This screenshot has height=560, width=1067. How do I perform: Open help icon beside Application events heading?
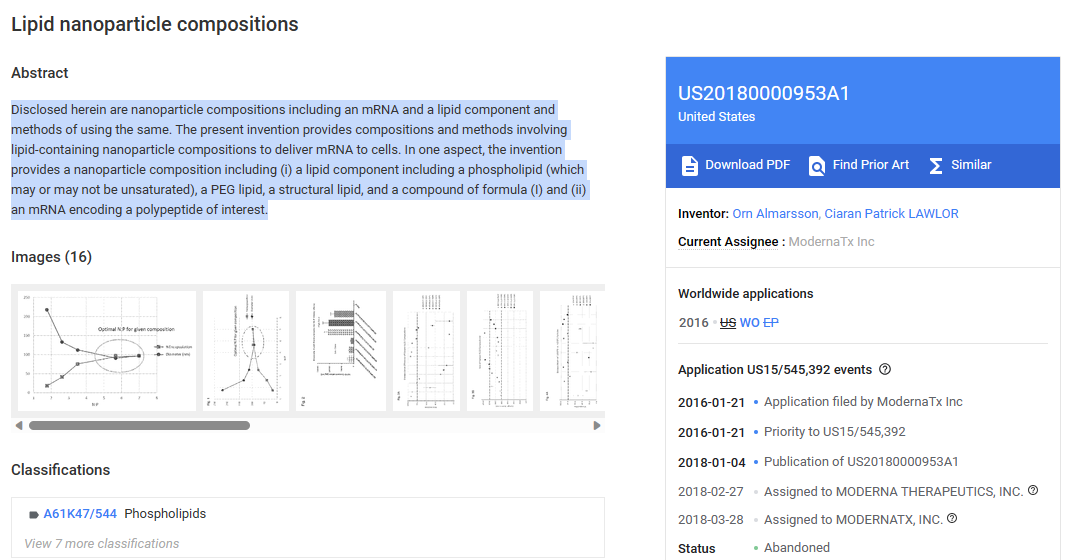[885, 369]
